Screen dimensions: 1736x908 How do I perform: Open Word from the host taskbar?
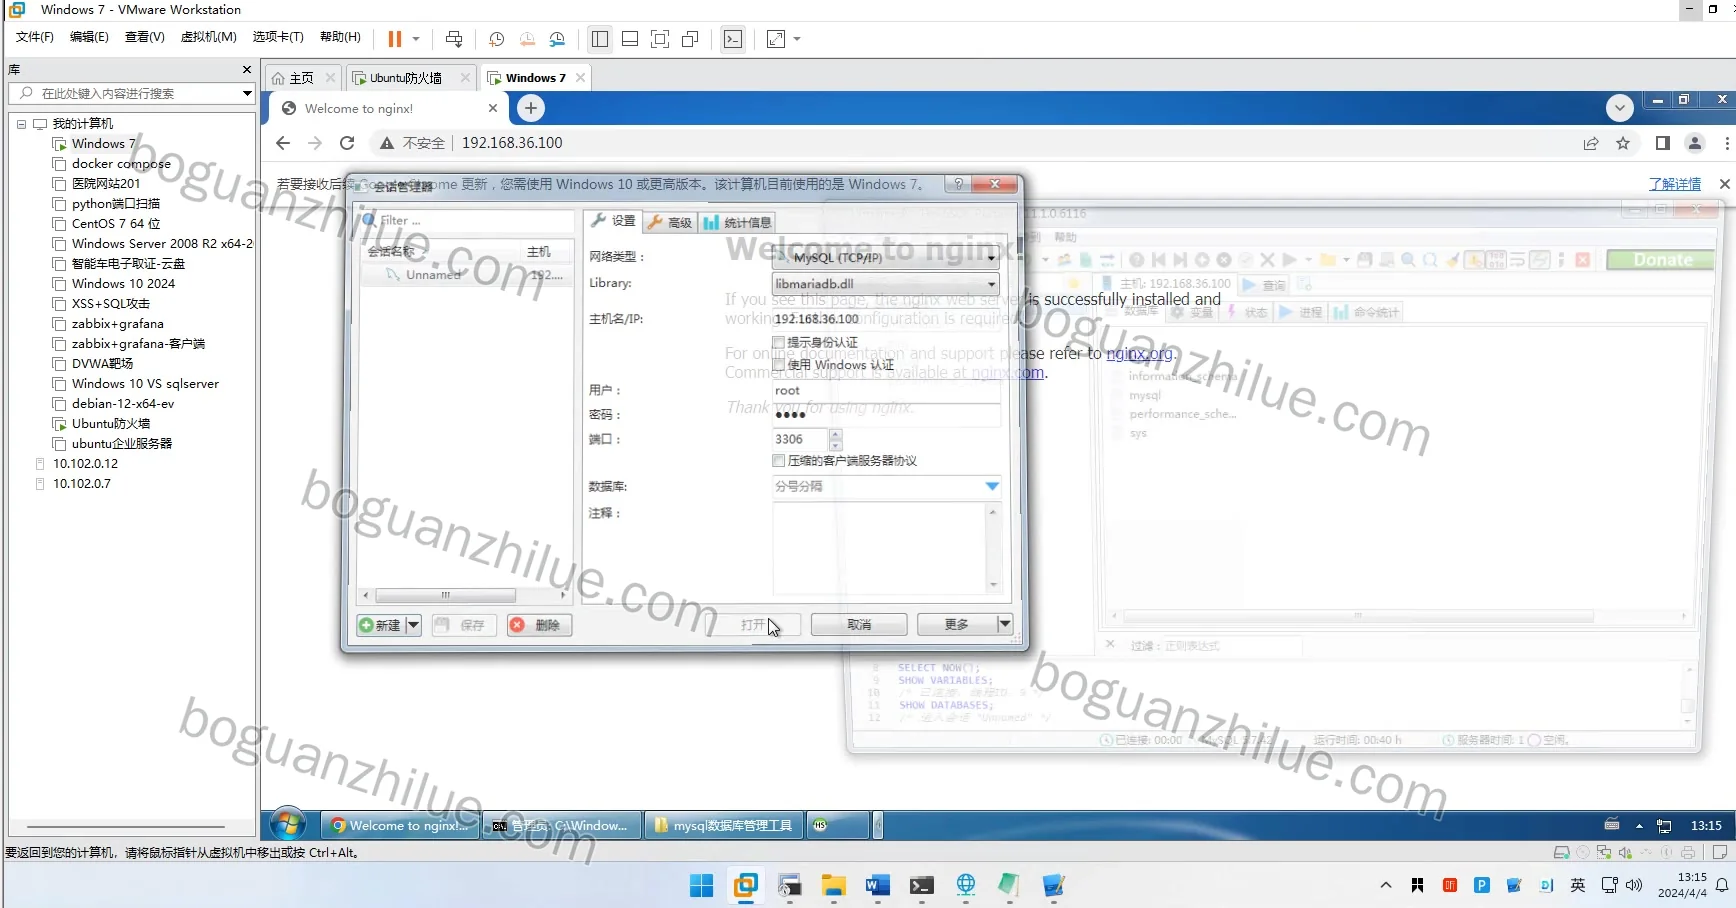pos(877,885)
